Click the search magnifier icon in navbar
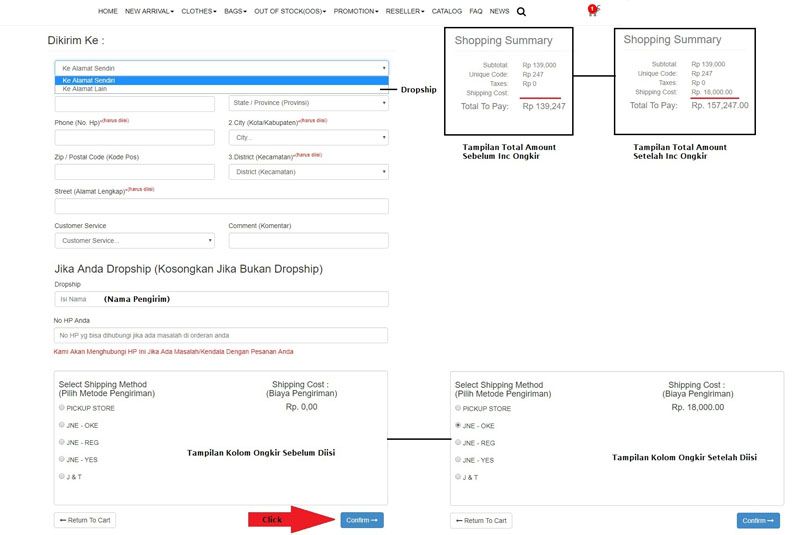Image resolution: width=800 pixels, height=535 pixels. coord(521,12)
